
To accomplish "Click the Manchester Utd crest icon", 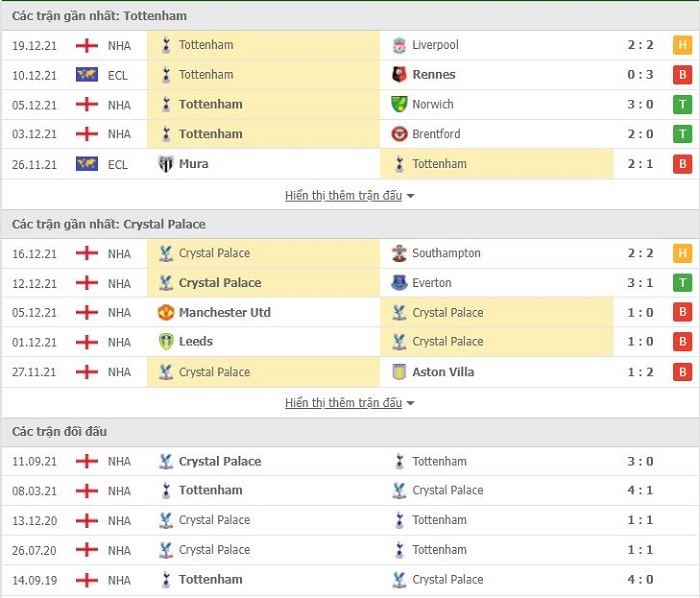I will pyautogui.click(x=166, y=312).
